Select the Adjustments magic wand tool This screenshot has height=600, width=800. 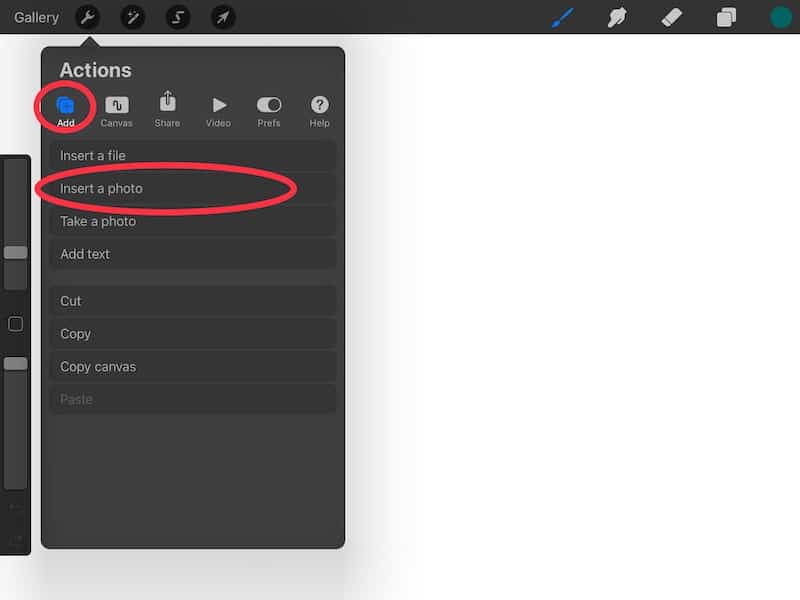[x=132, y=17]
